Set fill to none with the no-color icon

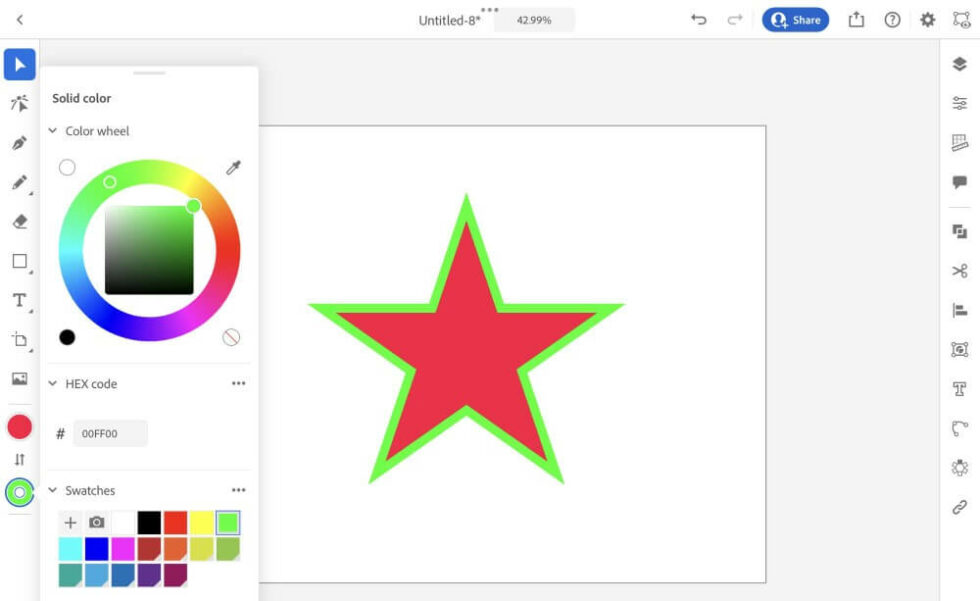click(x=232, y=337)
